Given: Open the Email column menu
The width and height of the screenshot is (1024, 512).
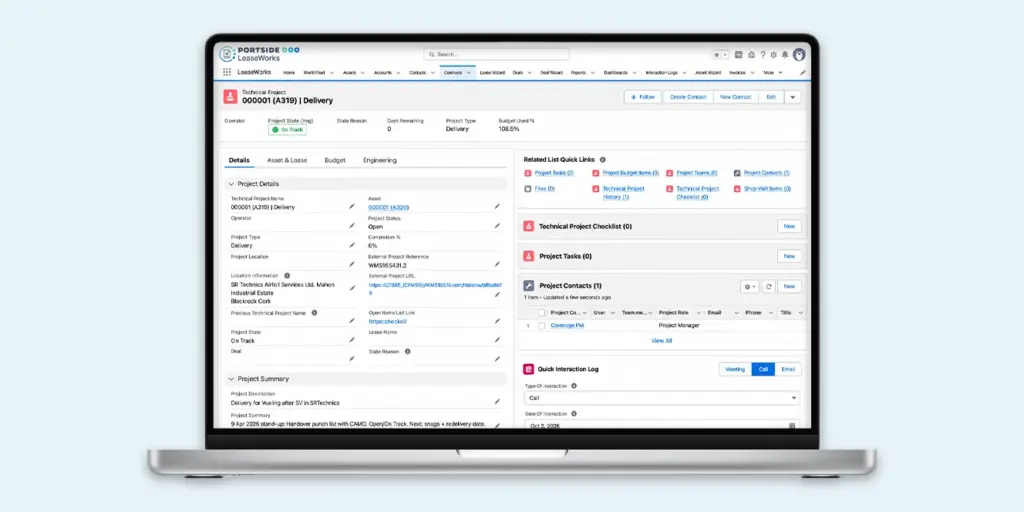Looking at the screenshot, I should pyautogui.click(x=735, y=313).
